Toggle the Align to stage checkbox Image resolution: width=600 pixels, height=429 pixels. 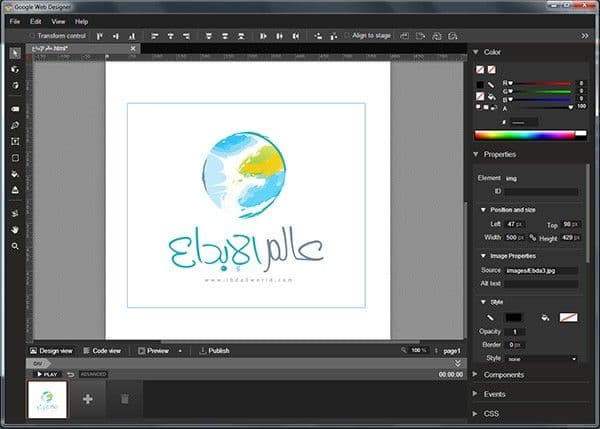point(346,35)
